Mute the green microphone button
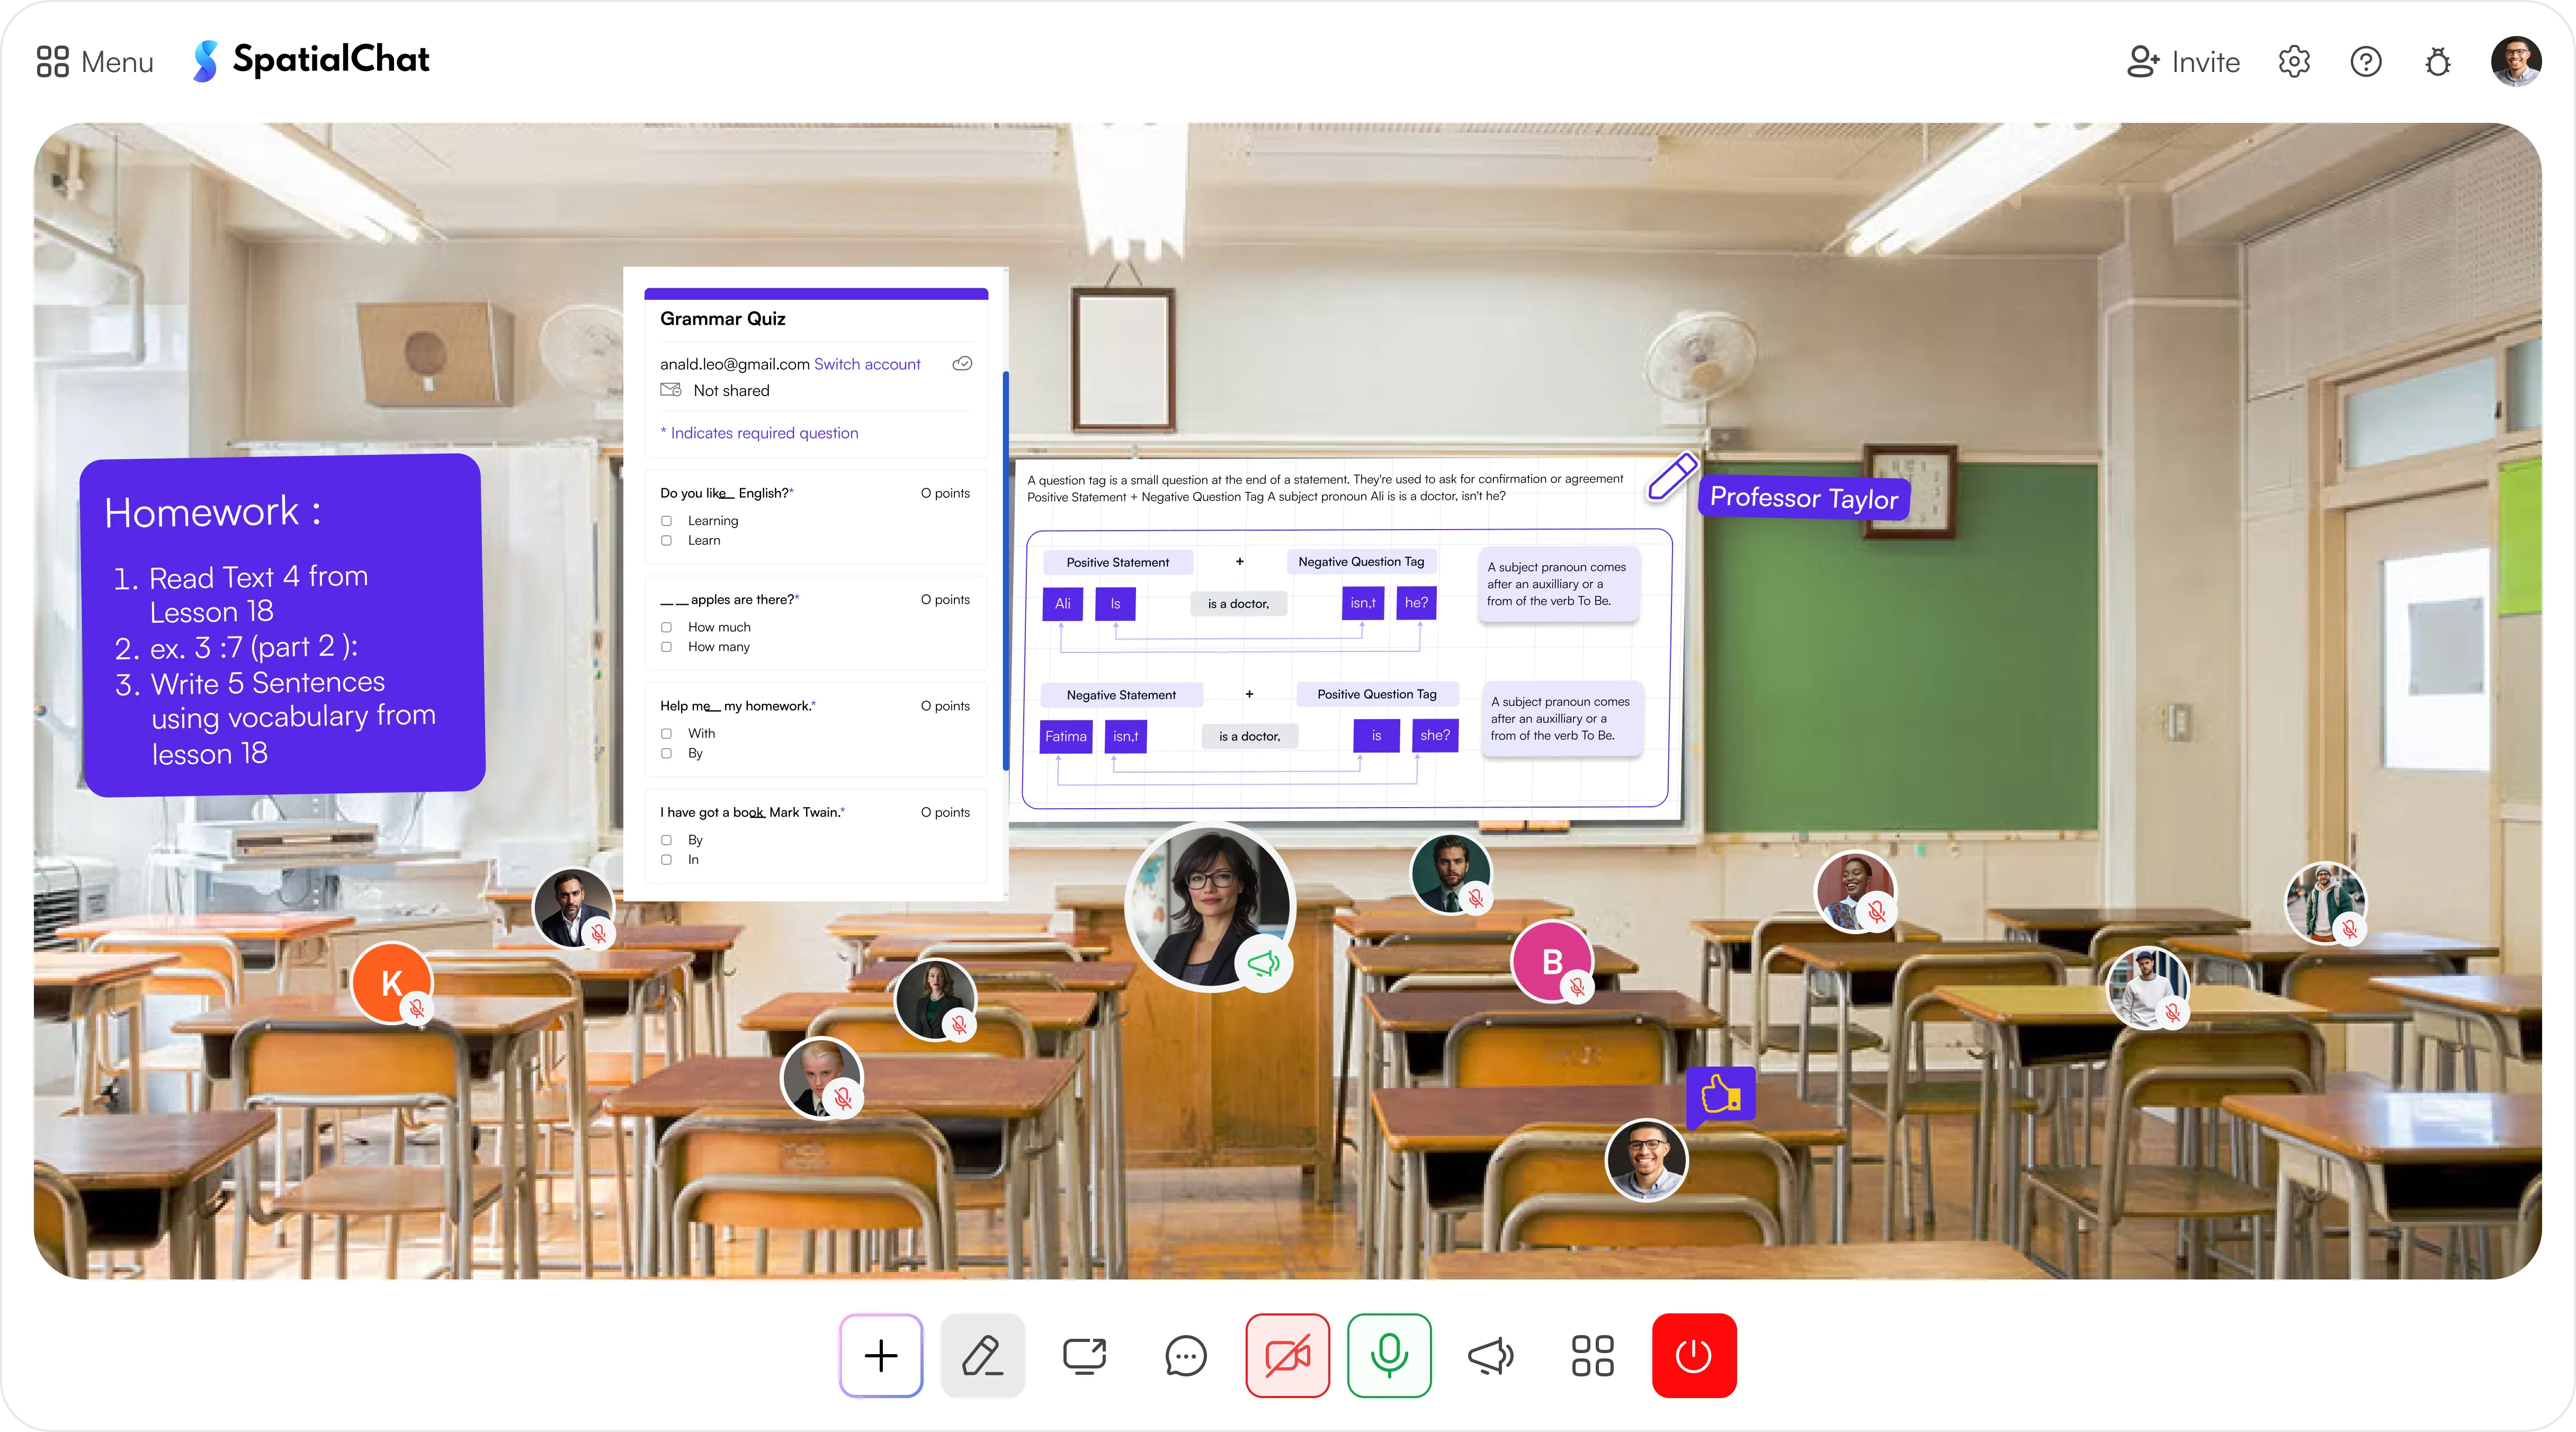The width and height of the screenshot is (2576, 1432). click(1389, 1356)
